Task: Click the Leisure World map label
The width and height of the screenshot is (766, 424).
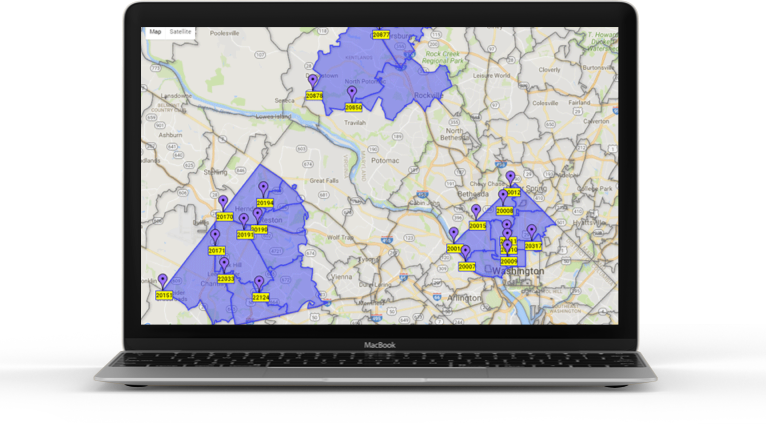Action: pyautogui.click(x=491, y=76)
